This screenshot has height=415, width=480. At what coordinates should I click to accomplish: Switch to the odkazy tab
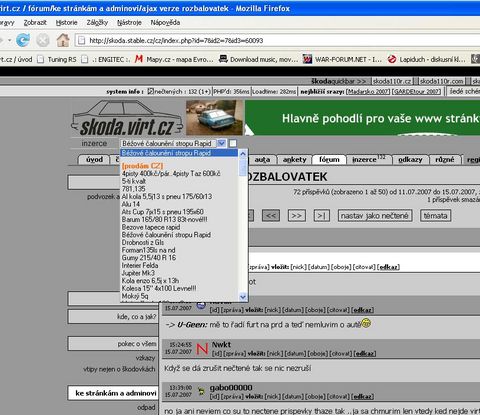[410, 160]
